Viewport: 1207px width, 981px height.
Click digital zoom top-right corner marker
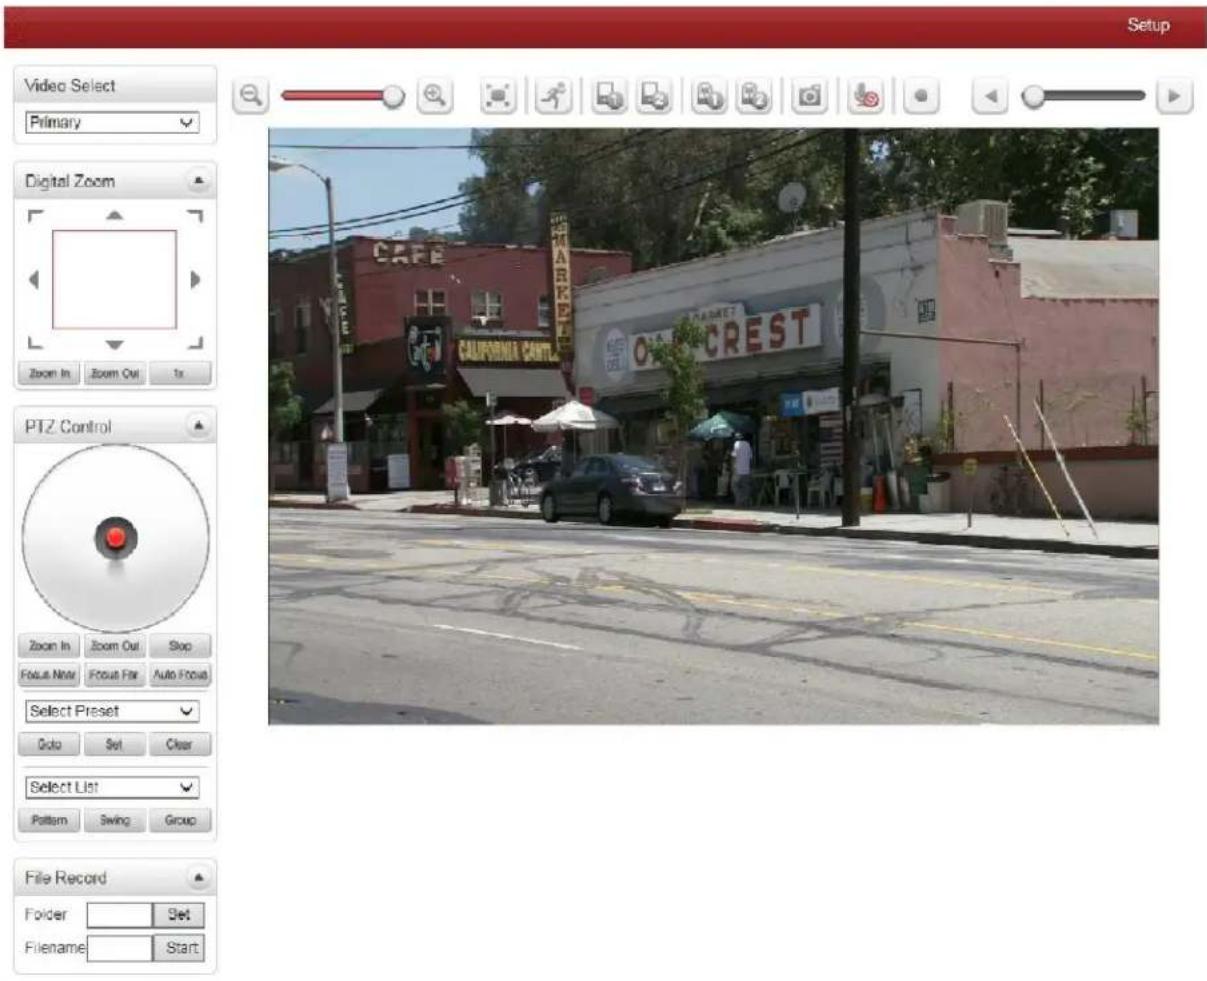195,216
